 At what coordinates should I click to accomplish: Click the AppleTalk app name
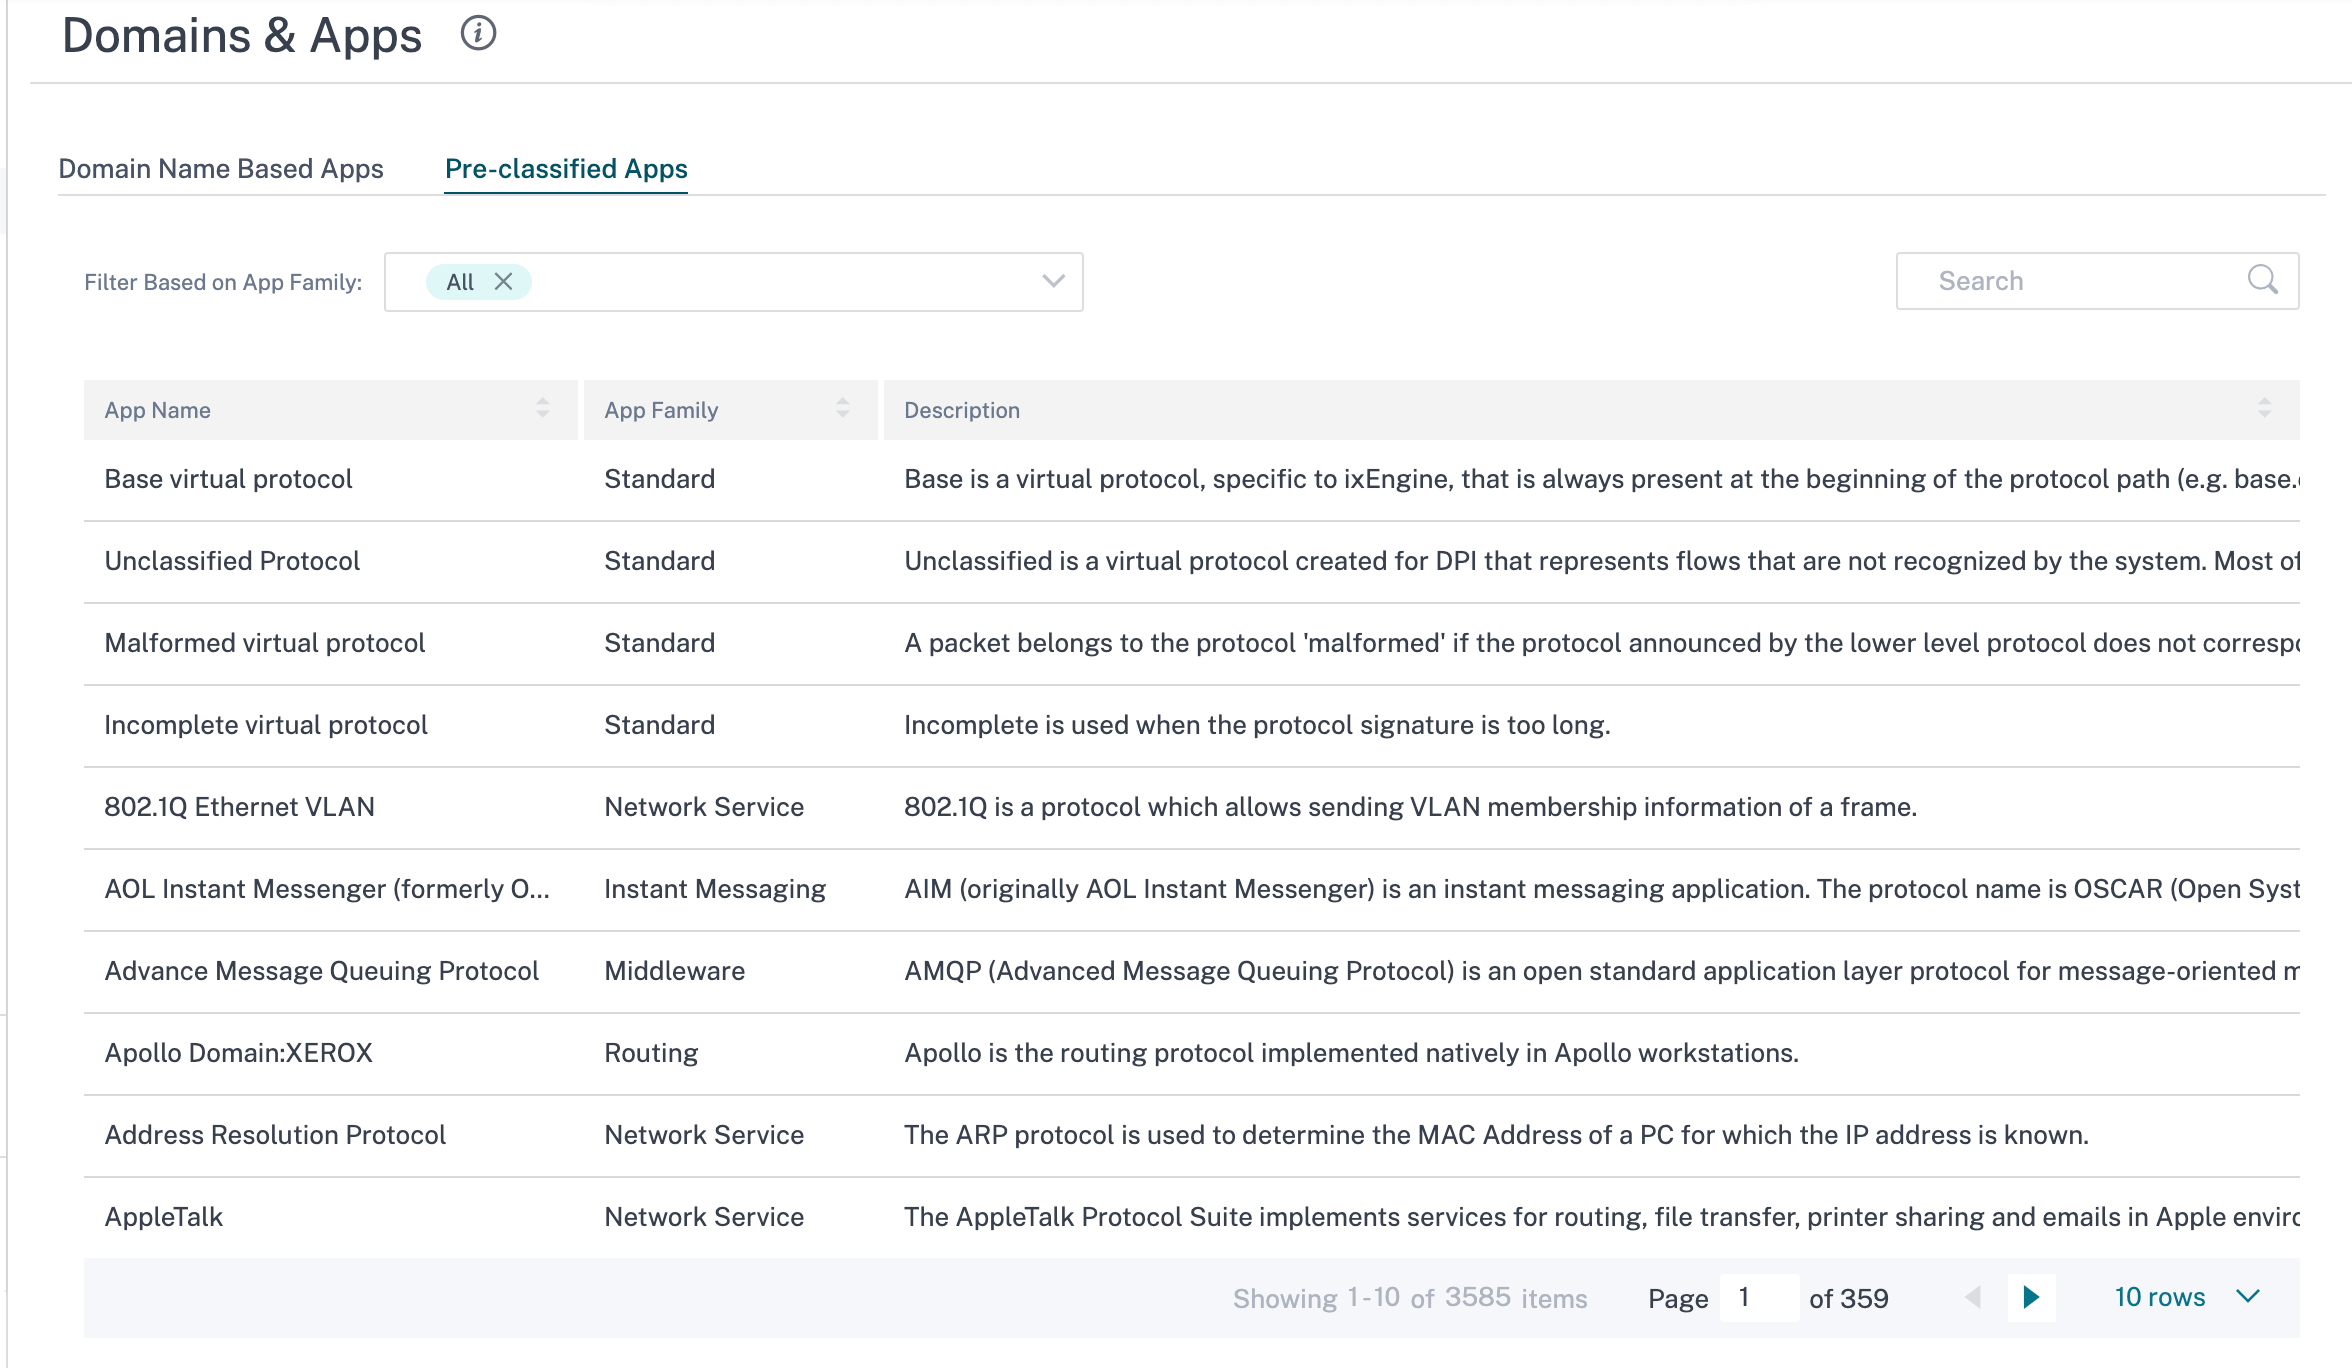point(164,1217)
